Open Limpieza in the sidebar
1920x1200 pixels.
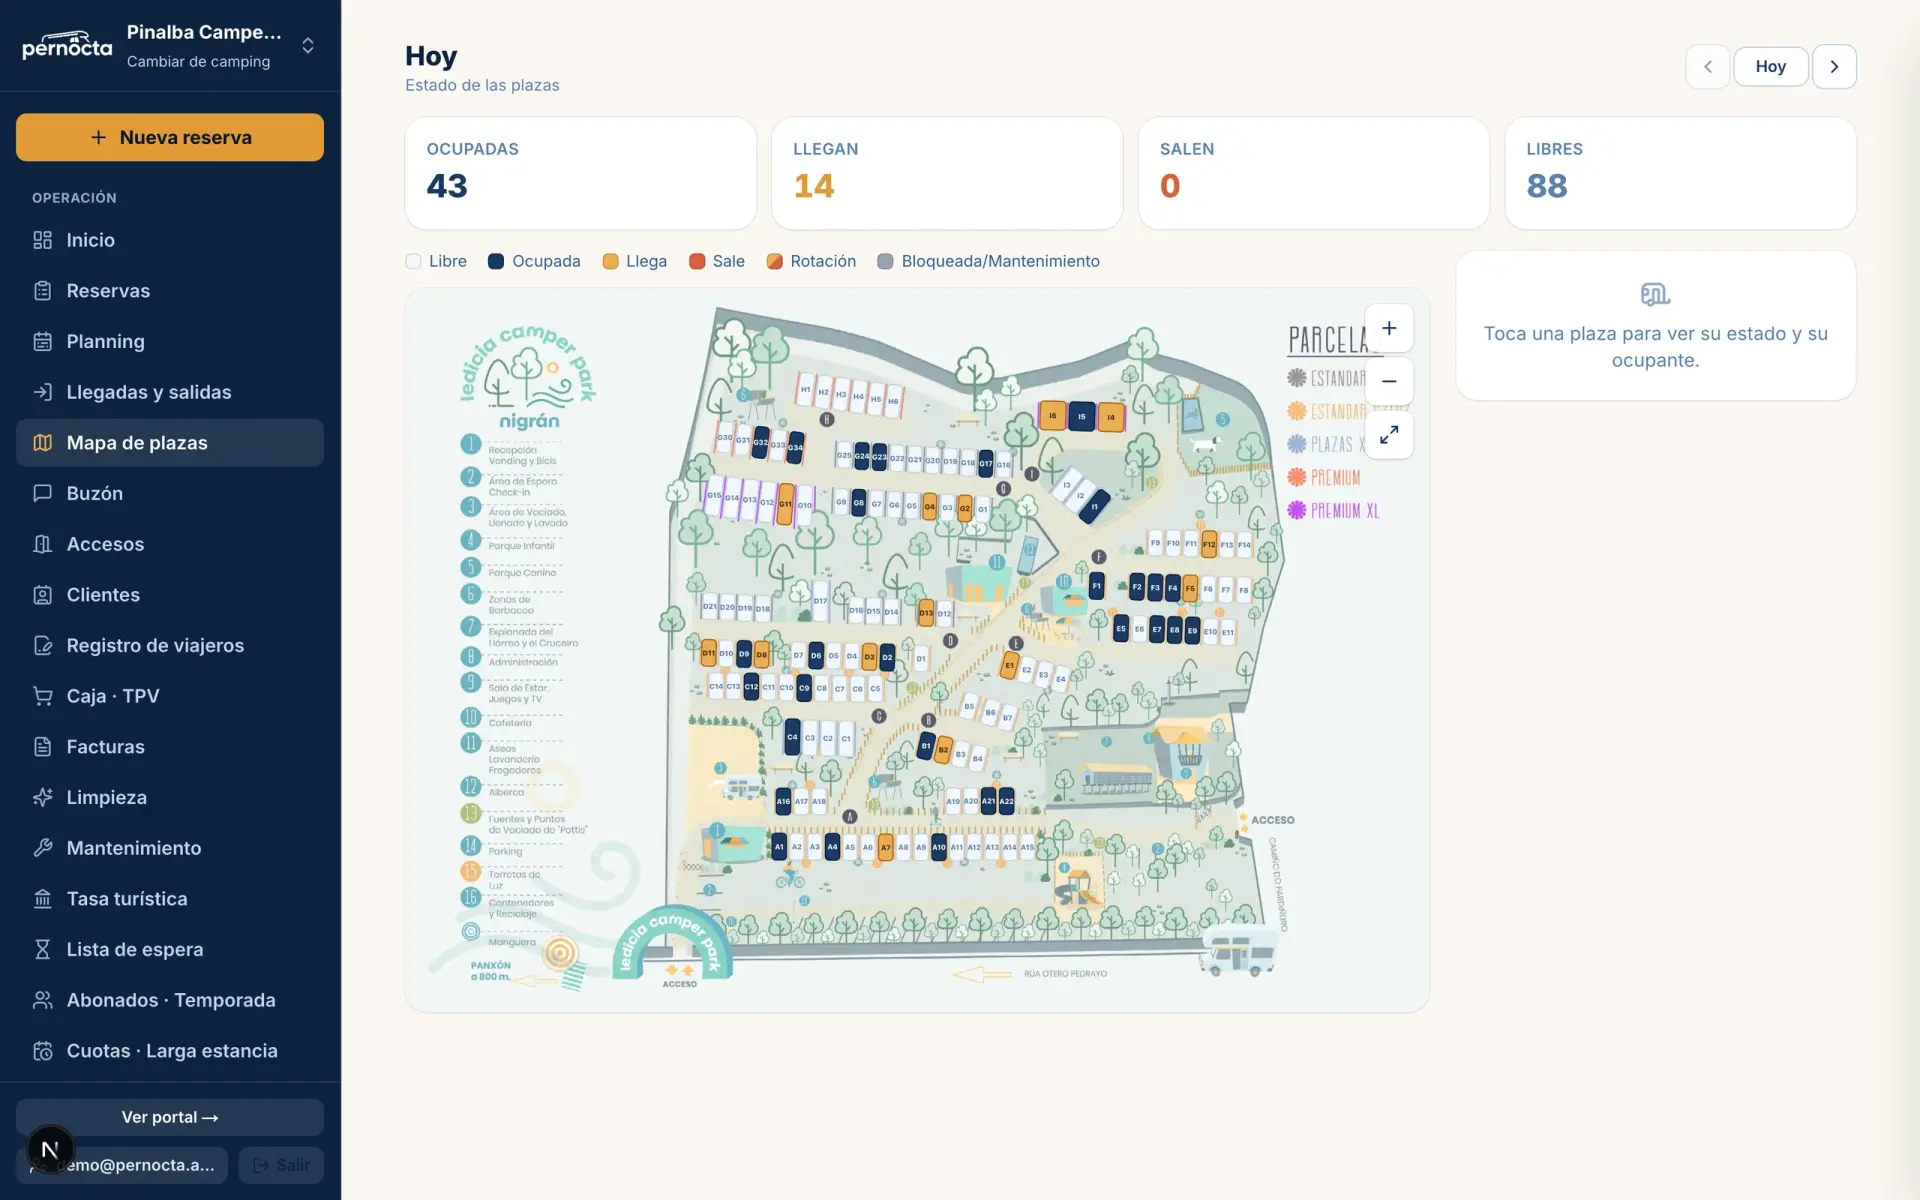click(x=170, y=797)
